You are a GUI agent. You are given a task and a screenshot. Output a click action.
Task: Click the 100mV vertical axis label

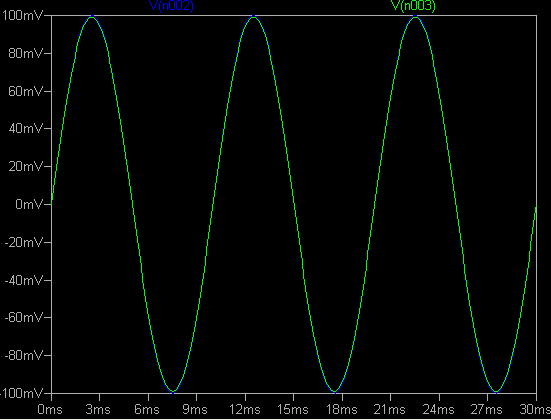pos(22,15)
